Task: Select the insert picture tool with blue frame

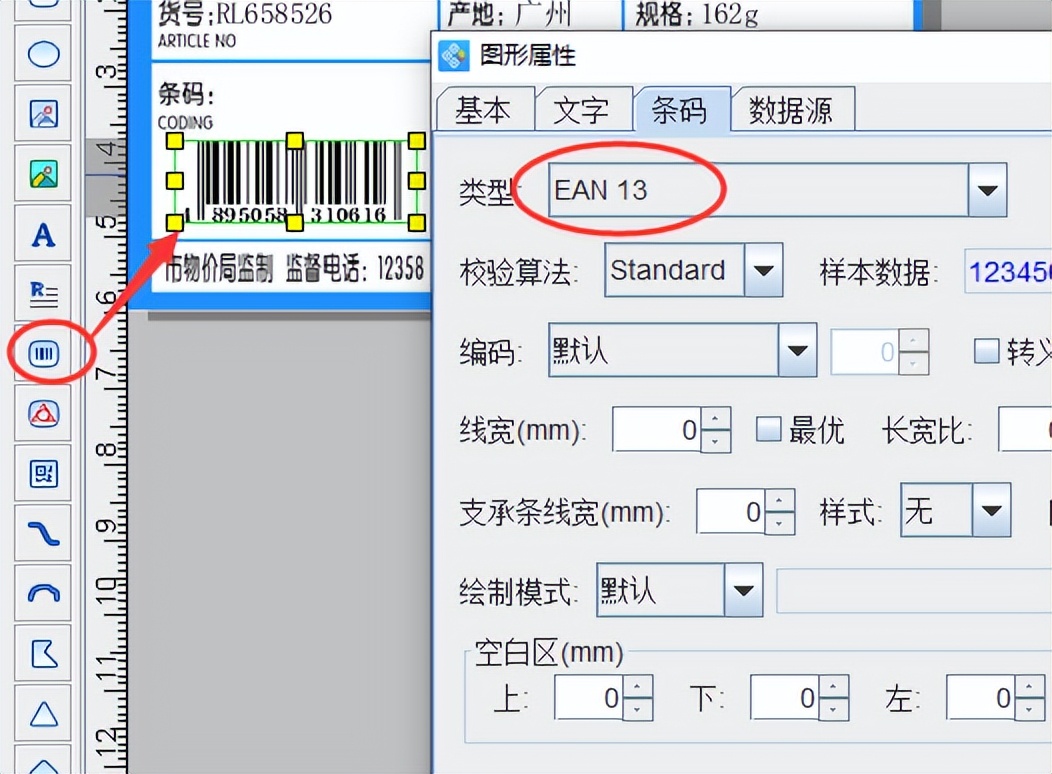Action: tap(44, 114)
